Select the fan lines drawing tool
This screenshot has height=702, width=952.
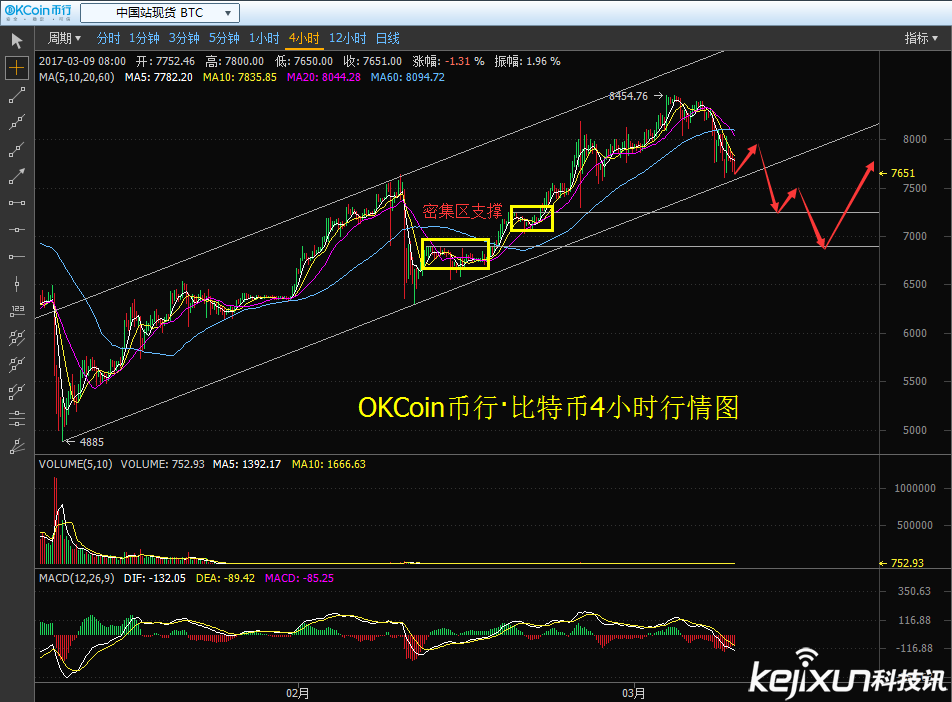point(16,446)
